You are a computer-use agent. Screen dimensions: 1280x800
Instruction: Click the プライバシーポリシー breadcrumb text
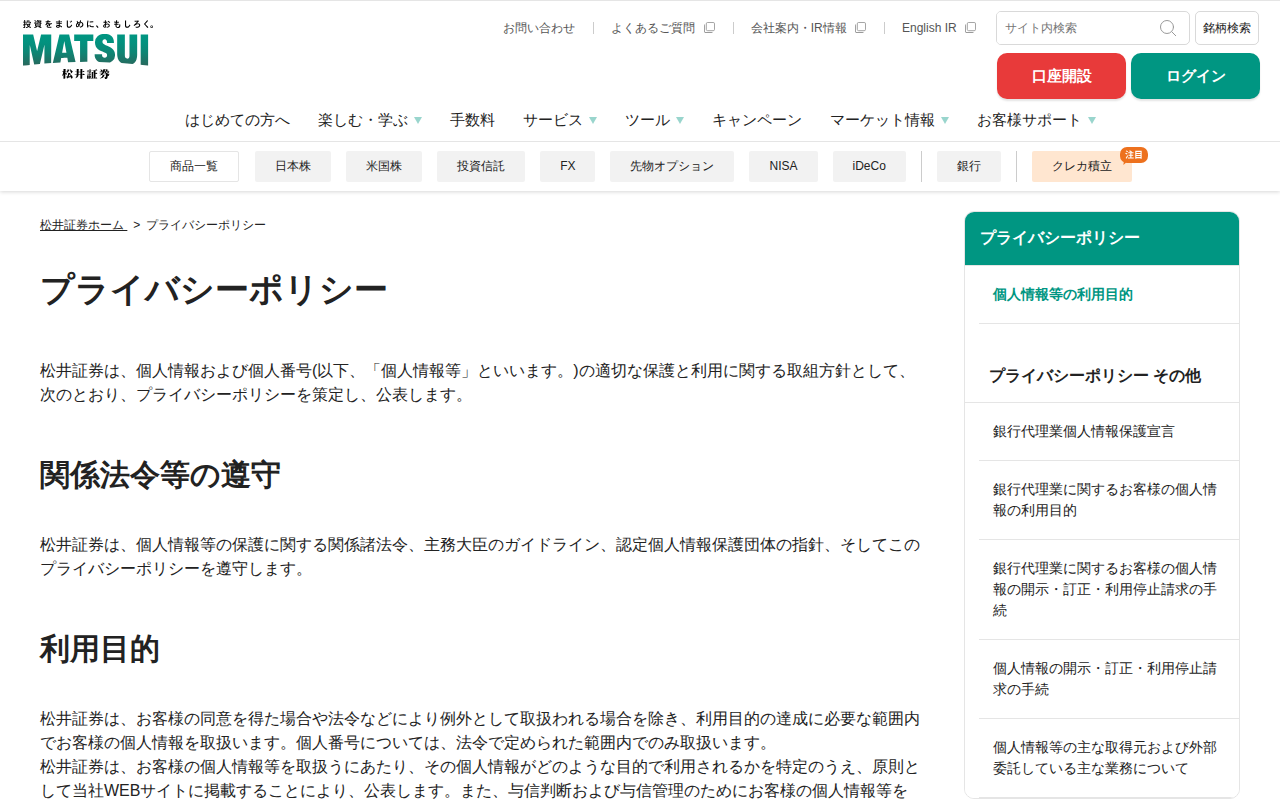(206, 225)
